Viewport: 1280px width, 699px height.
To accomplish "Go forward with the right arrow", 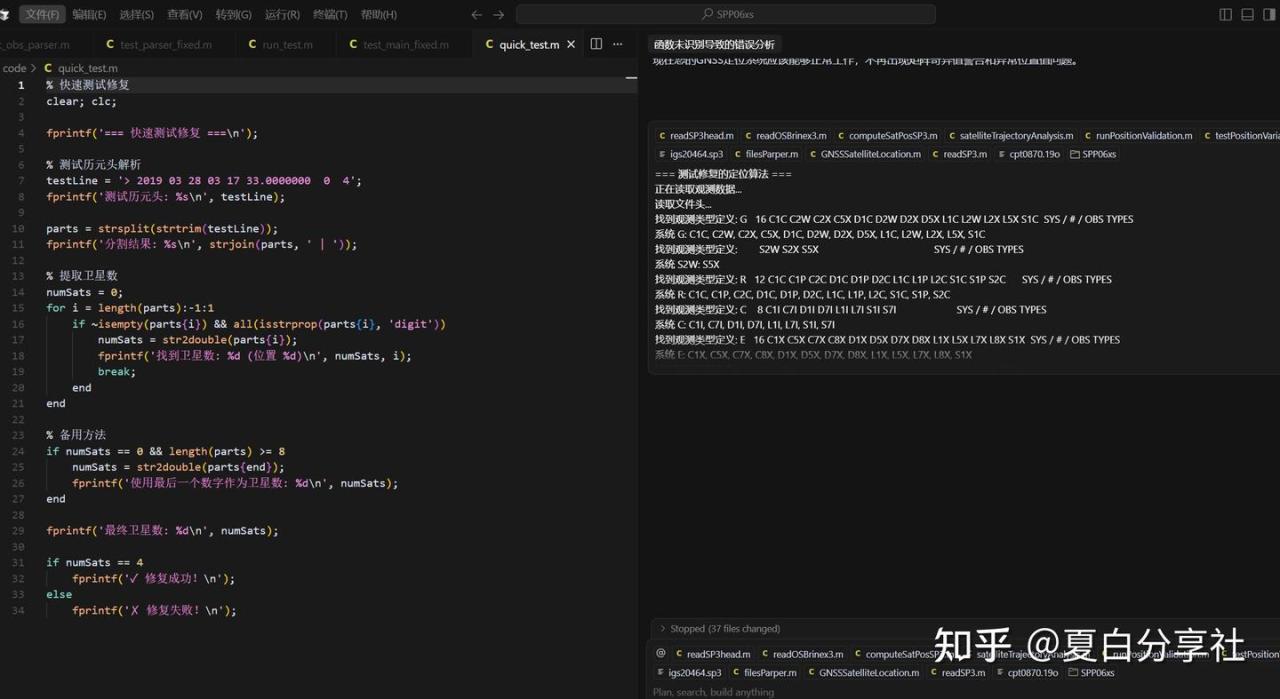I will (499, 15).
